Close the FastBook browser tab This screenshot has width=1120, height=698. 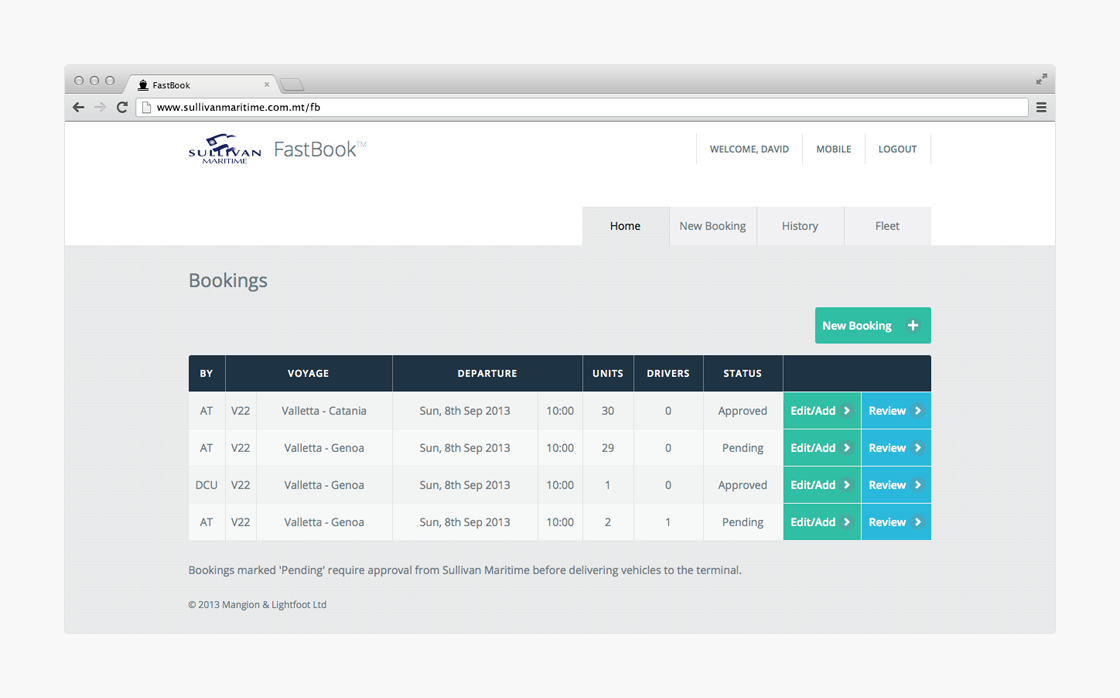266,84
